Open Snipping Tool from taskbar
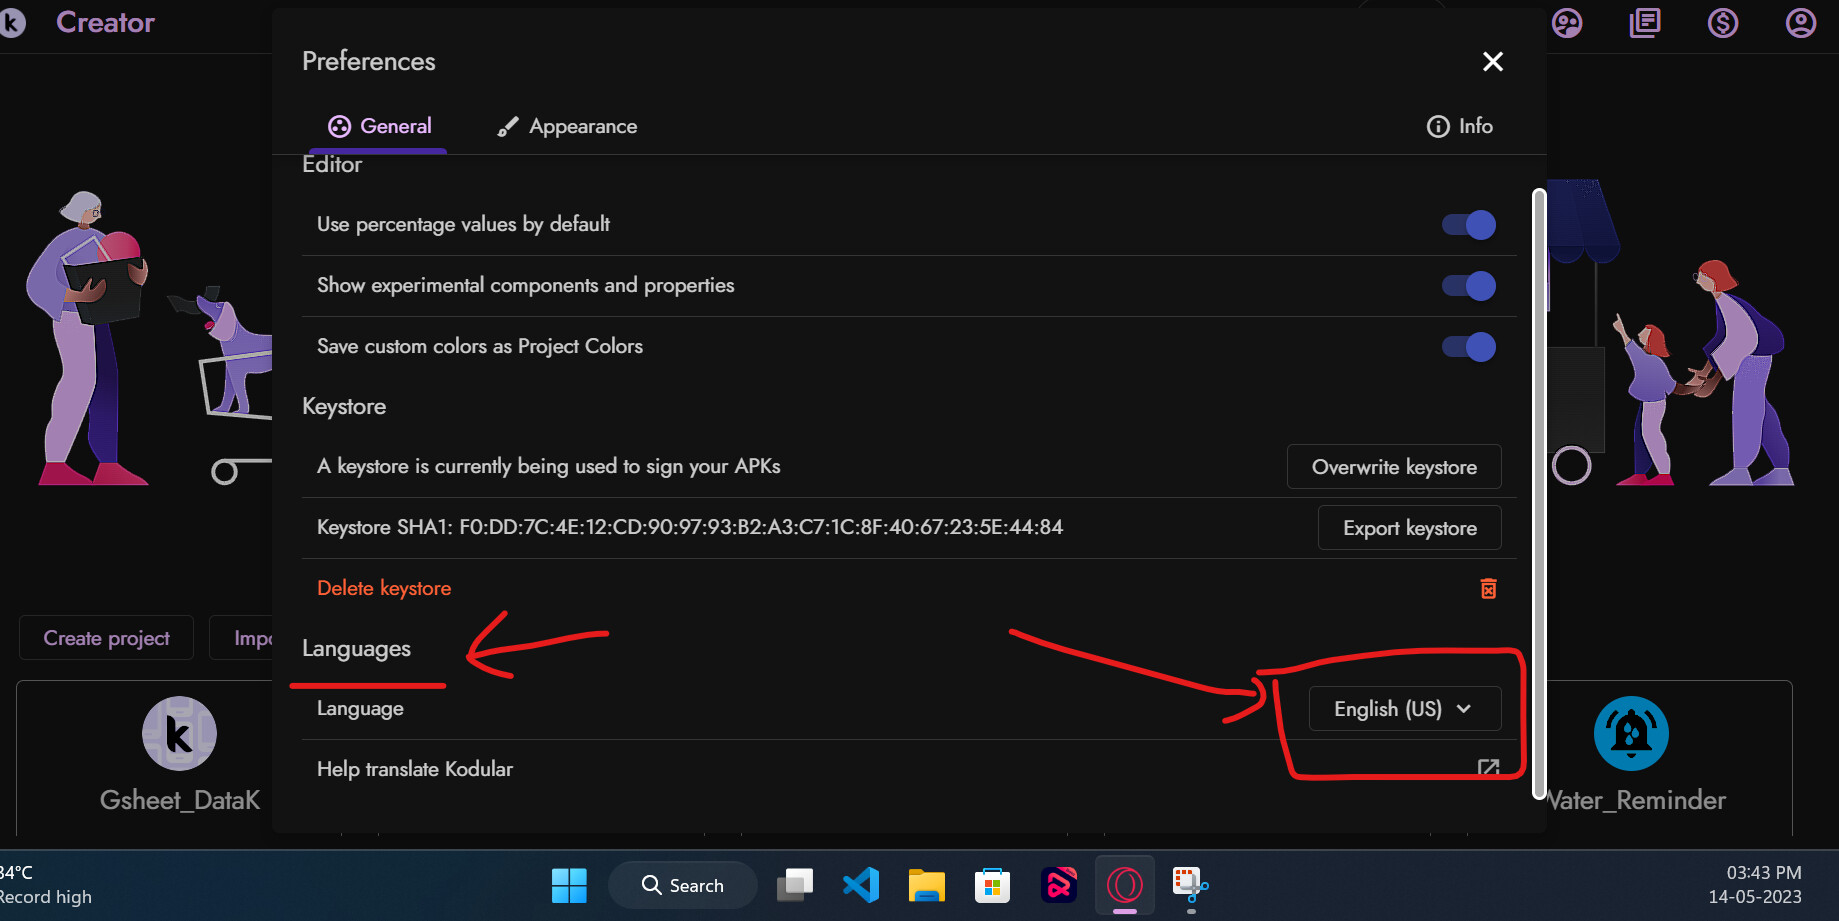The width and height of the screenshot is (1839, 921). pos(1191,885)
